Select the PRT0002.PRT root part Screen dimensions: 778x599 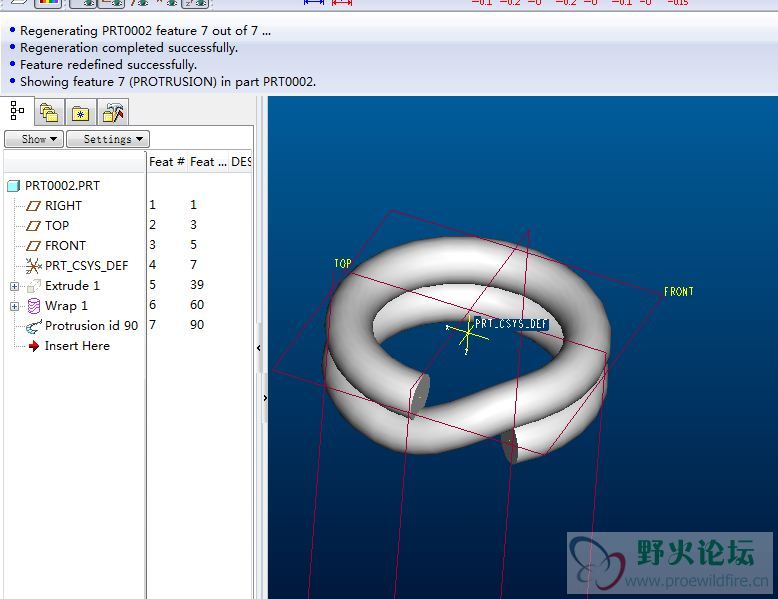coord(54,186)
